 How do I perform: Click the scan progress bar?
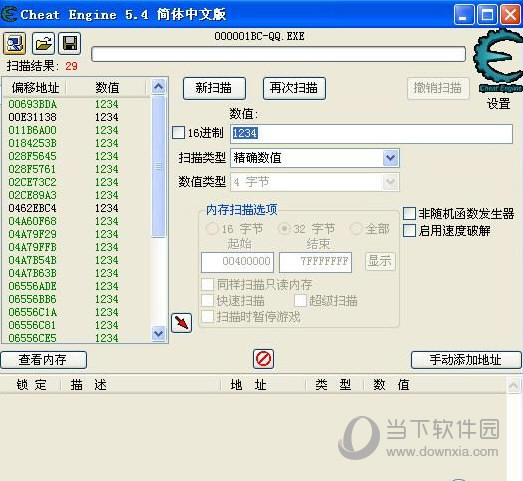(278, 54)
